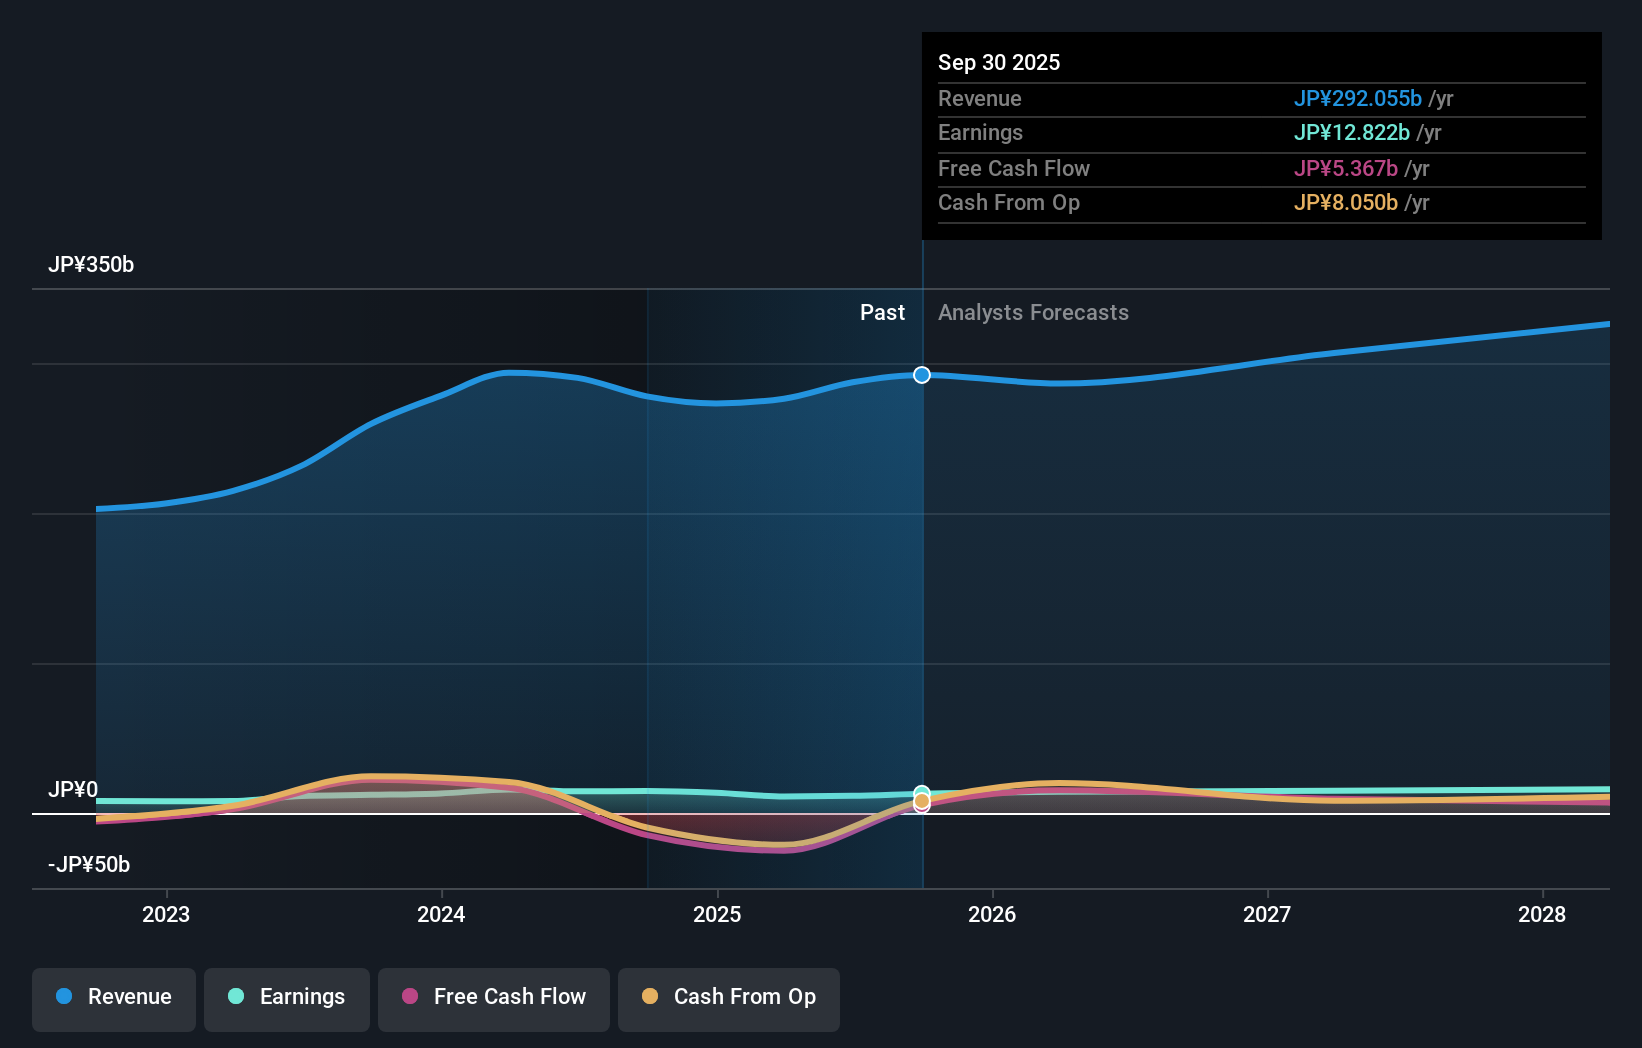This screenshot has height=1048, width=1642.
Task: Click the JP¥350b axis label
Action: [91, 264]
